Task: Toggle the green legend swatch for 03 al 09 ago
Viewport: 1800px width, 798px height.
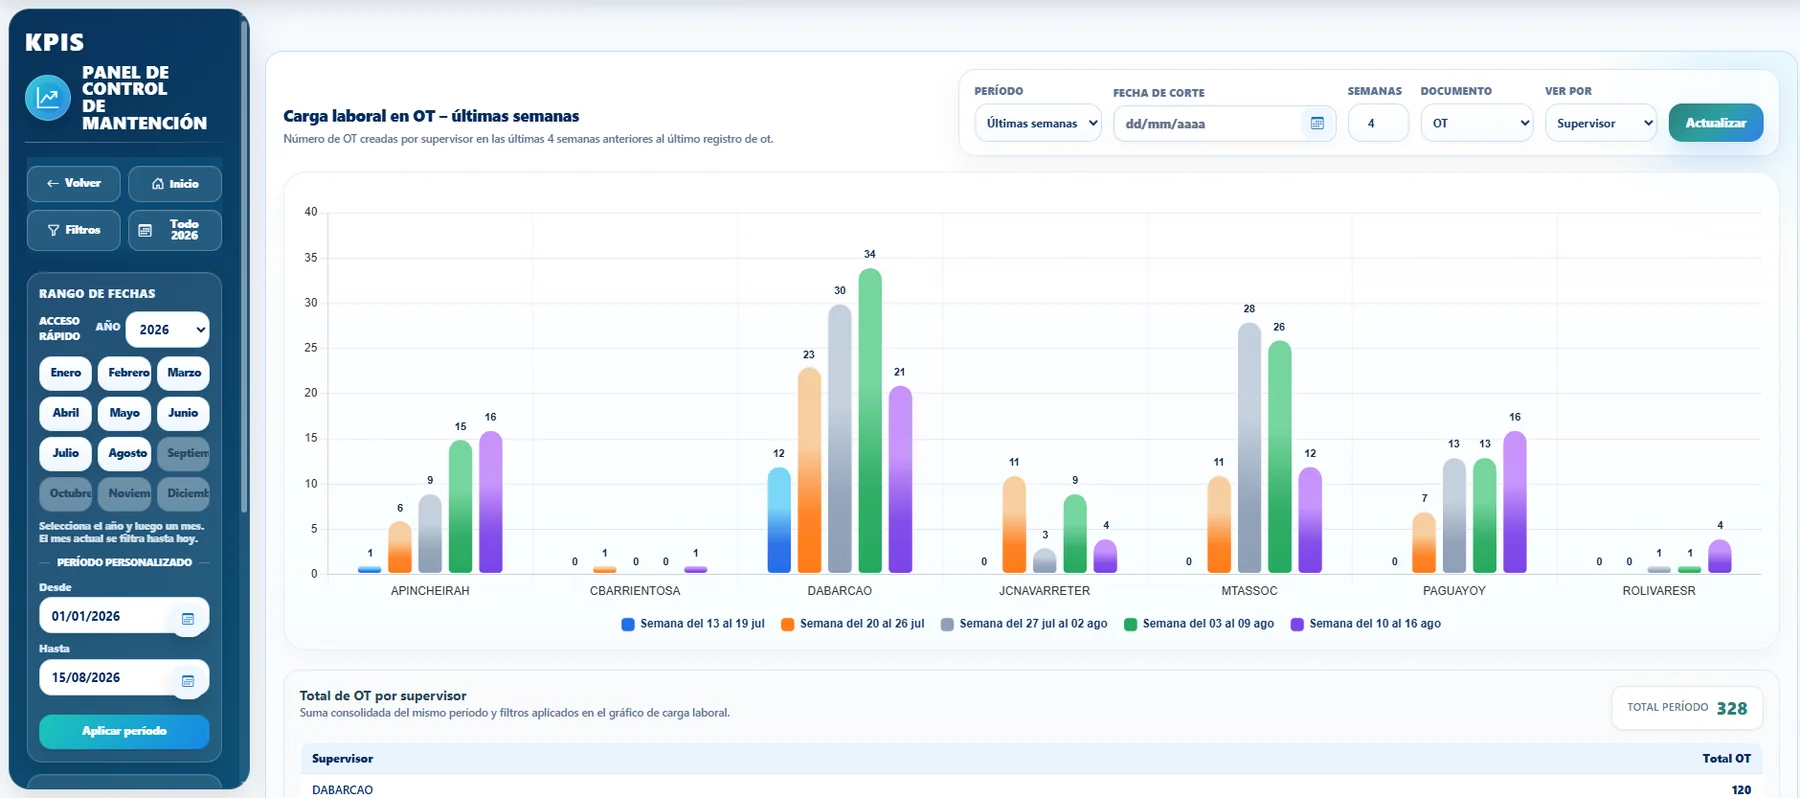Action: click(1130, 624)
